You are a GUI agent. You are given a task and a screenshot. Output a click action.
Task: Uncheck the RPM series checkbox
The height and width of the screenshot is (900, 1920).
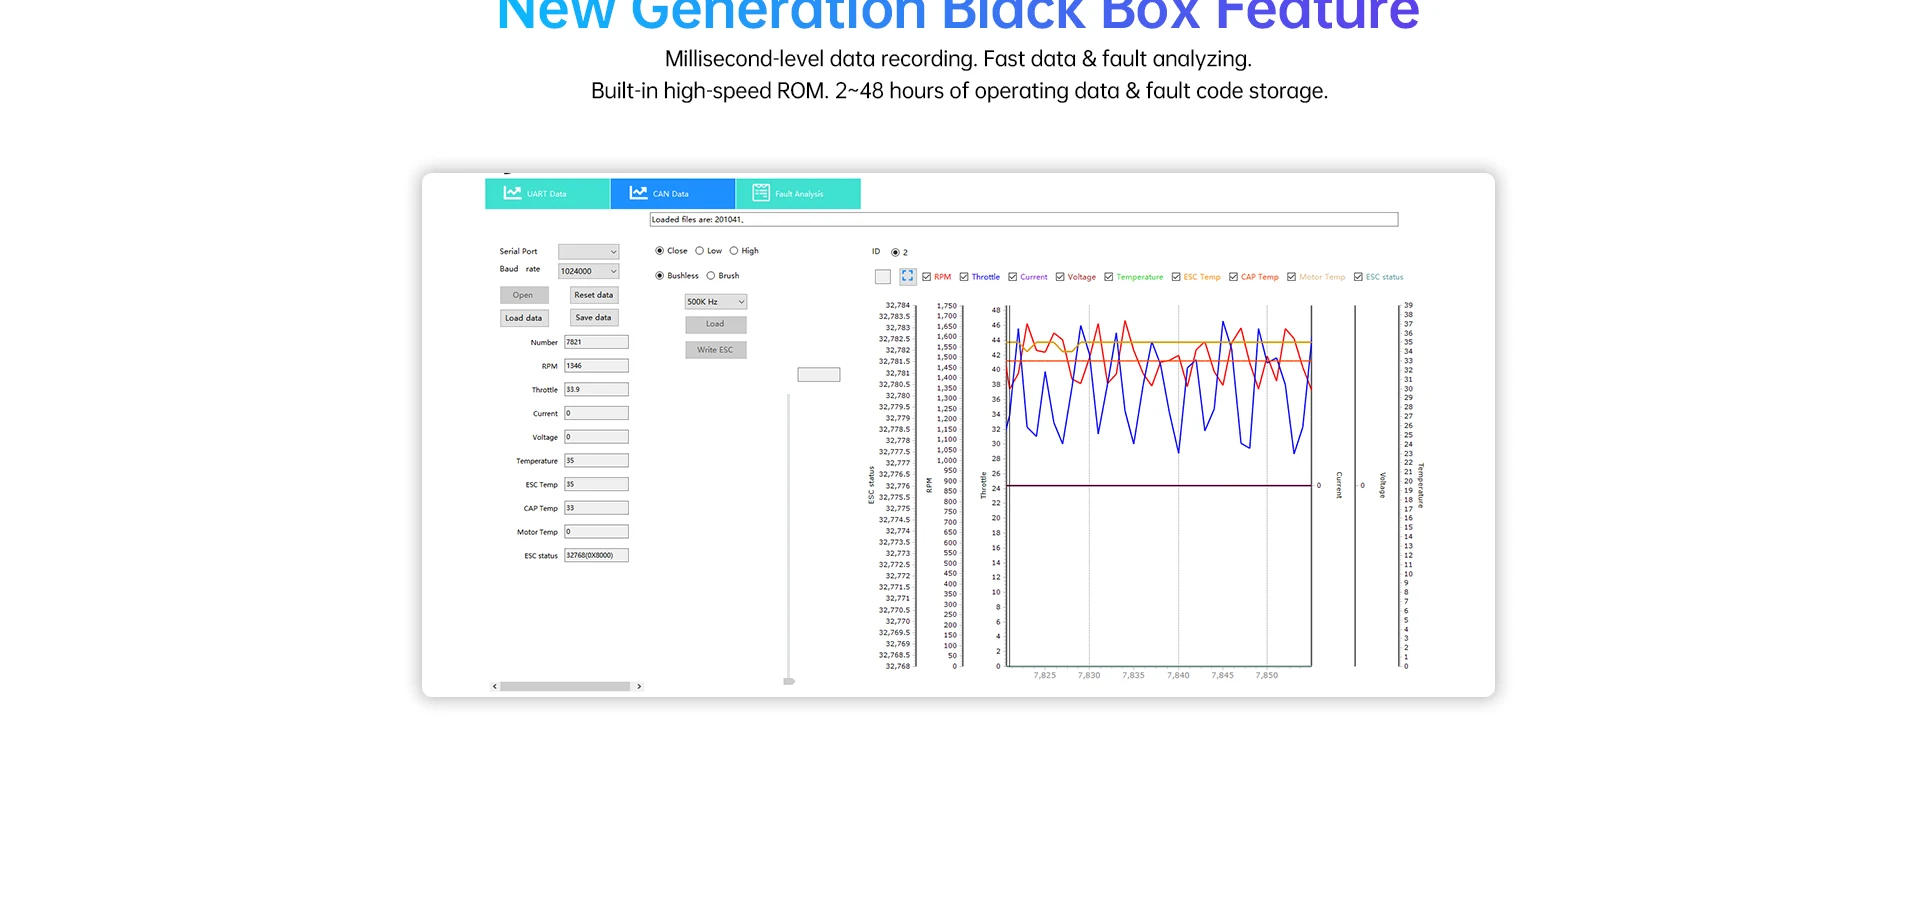pos(927,277)
